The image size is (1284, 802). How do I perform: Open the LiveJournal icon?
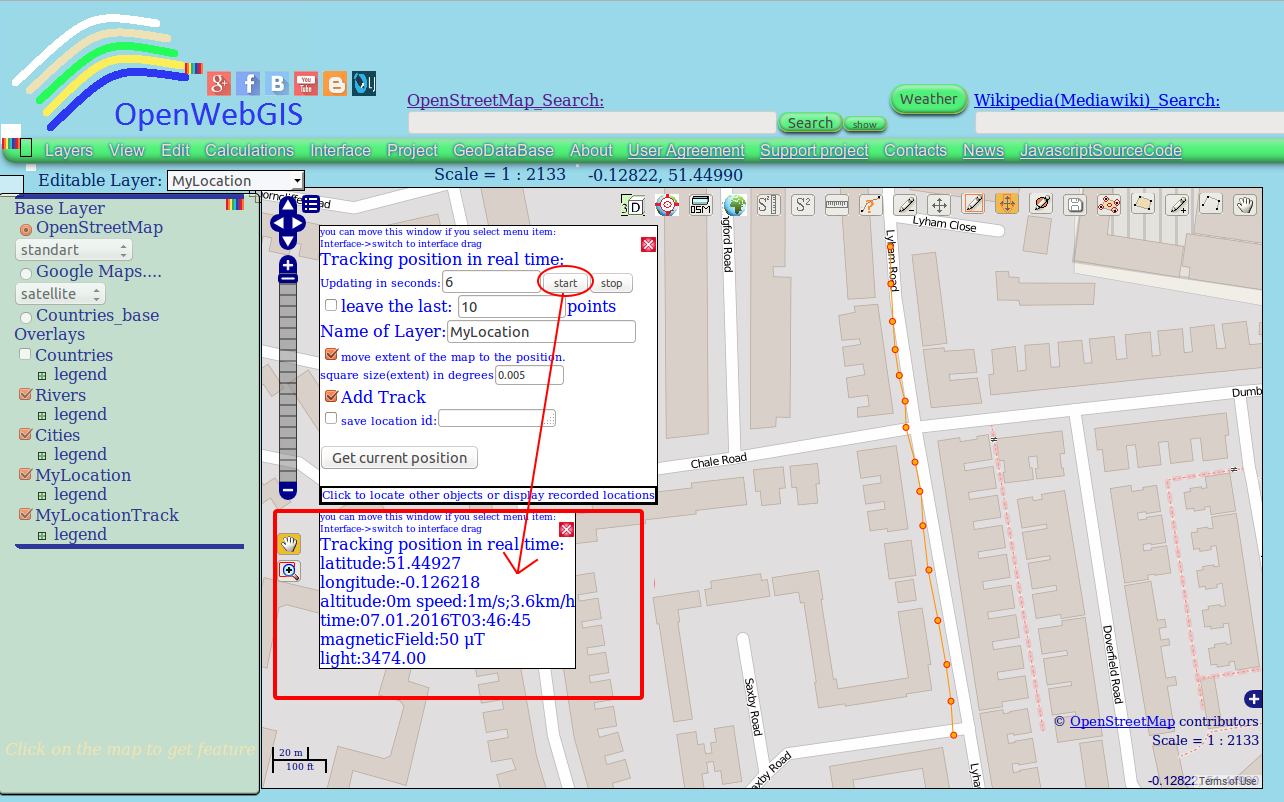tap(364, 84)
